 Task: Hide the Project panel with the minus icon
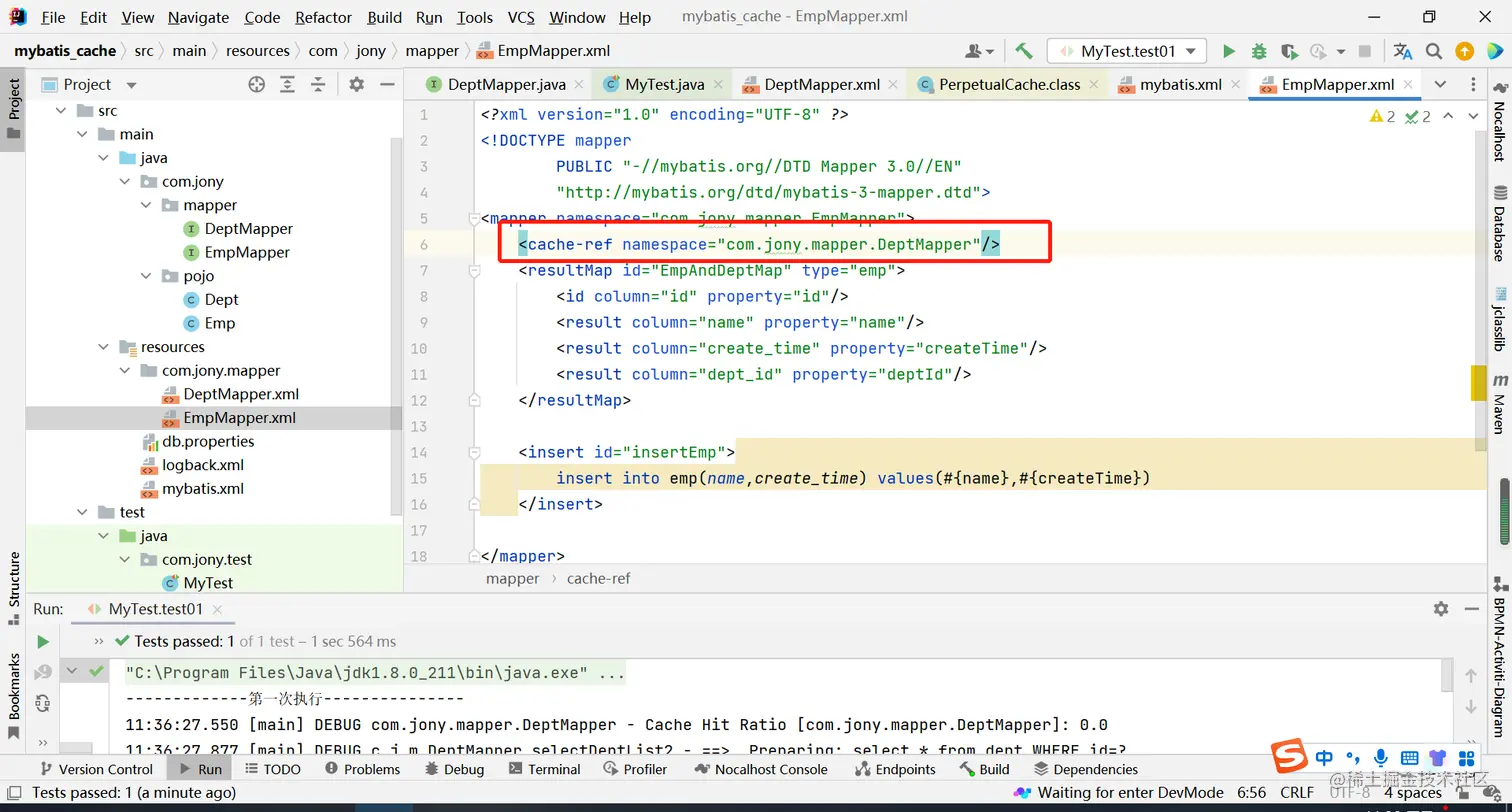[x=387, y=85]
